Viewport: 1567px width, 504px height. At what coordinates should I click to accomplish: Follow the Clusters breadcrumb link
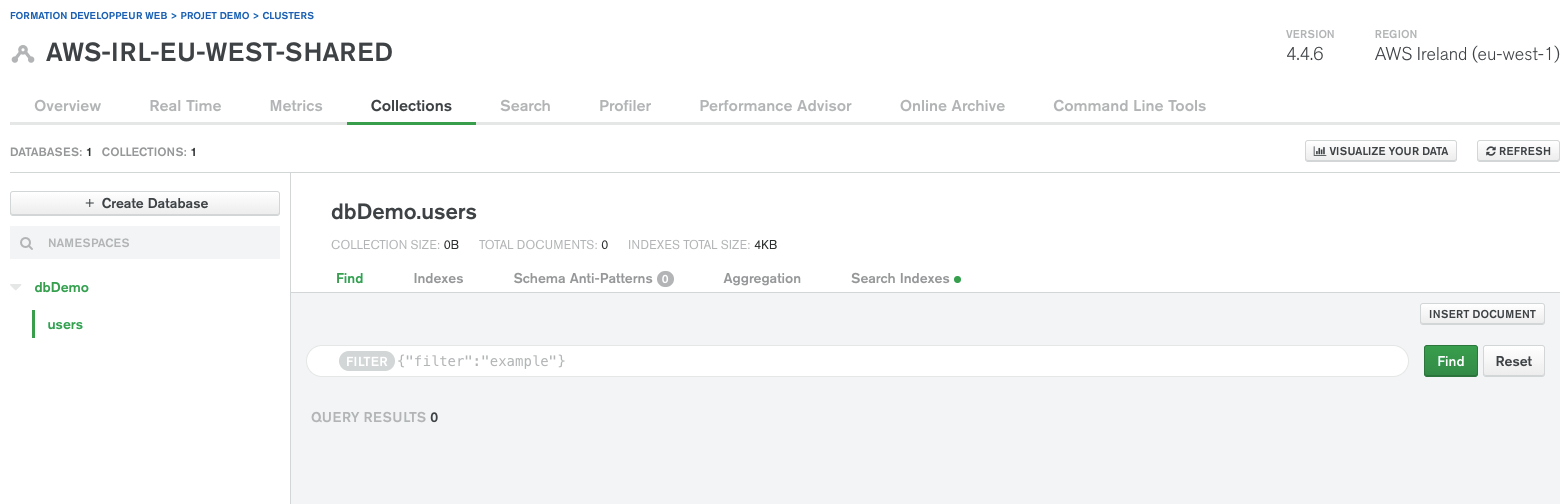tap(288, 16)
